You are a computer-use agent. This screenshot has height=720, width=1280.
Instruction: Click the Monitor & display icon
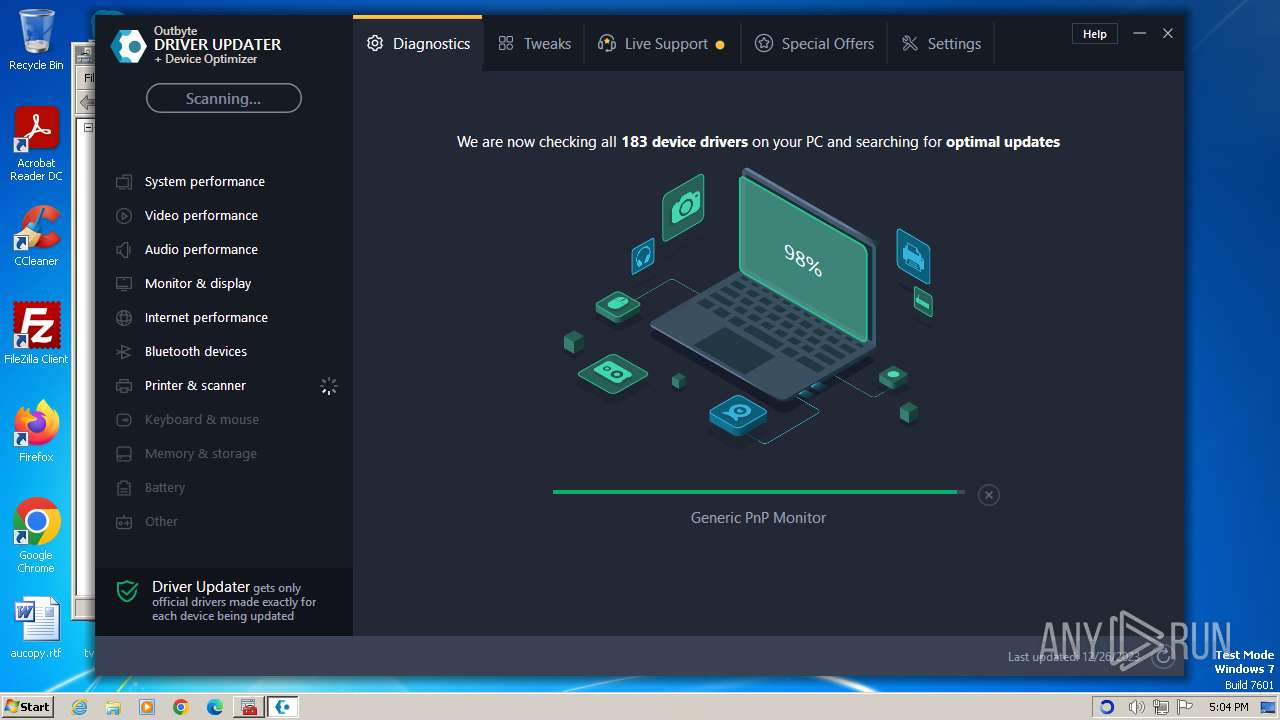tap(124, 284)
